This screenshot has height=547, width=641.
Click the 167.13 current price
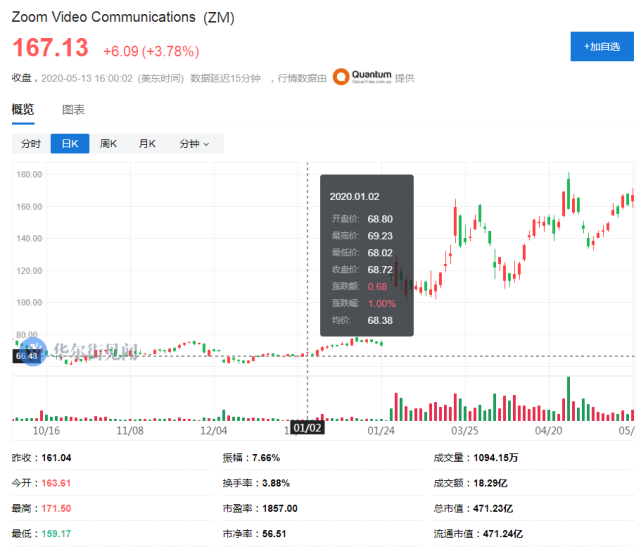click(x=50, y=47)
